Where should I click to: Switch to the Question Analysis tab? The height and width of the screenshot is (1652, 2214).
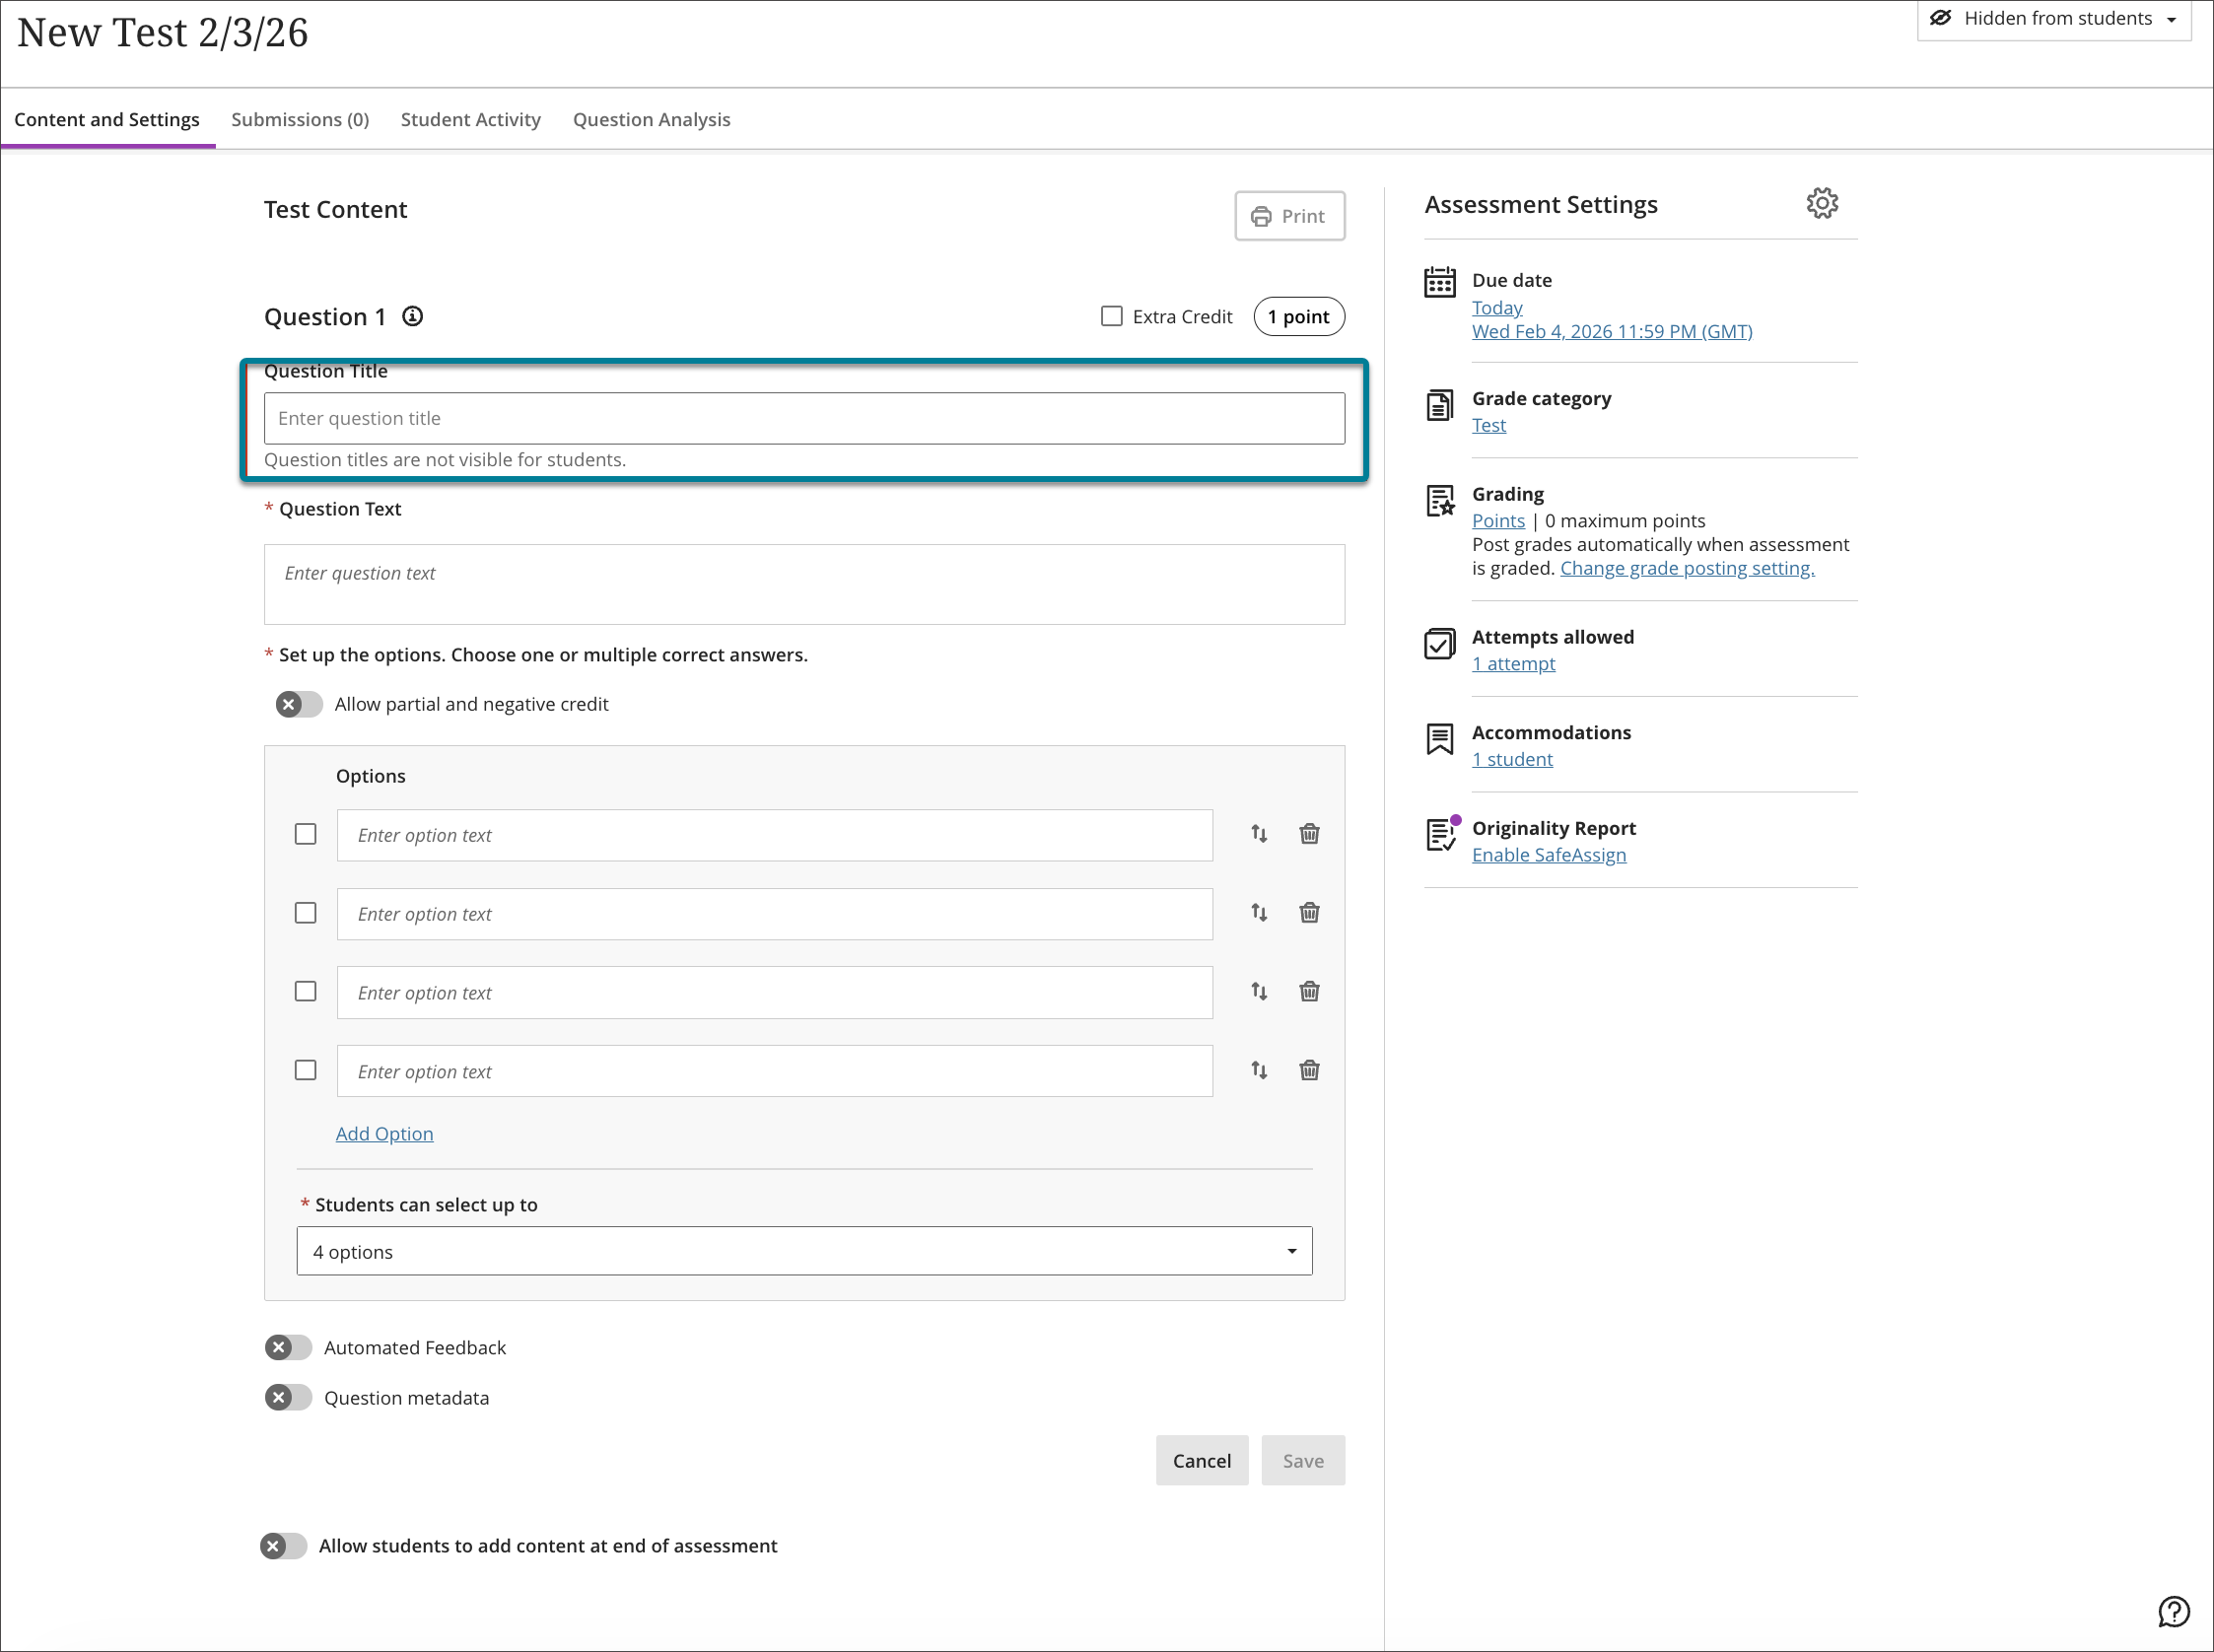click(651, 119)
